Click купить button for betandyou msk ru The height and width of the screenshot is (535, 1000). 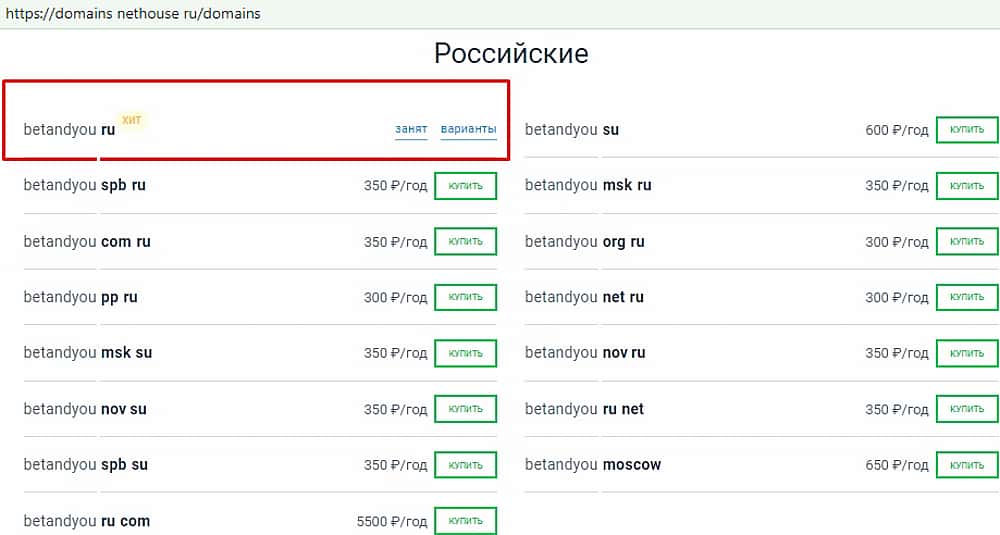[967, 186]
